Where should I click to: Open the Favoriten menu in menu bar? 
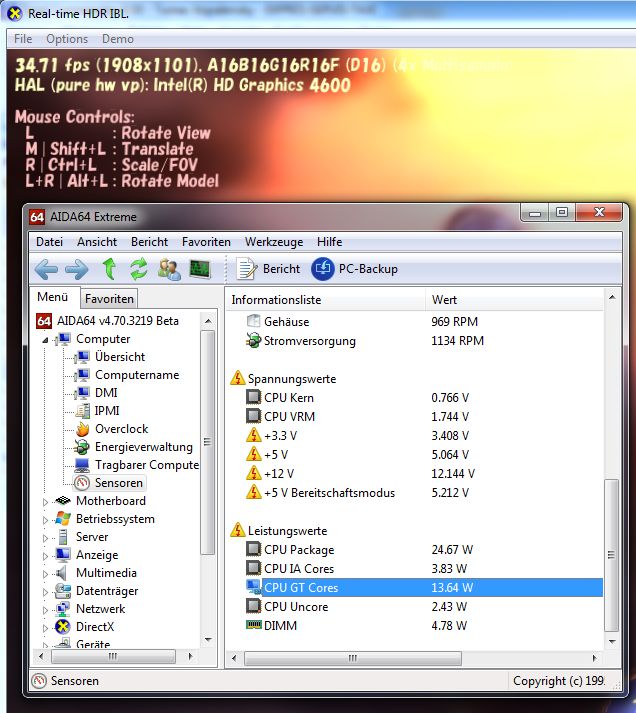click(206, 242)
